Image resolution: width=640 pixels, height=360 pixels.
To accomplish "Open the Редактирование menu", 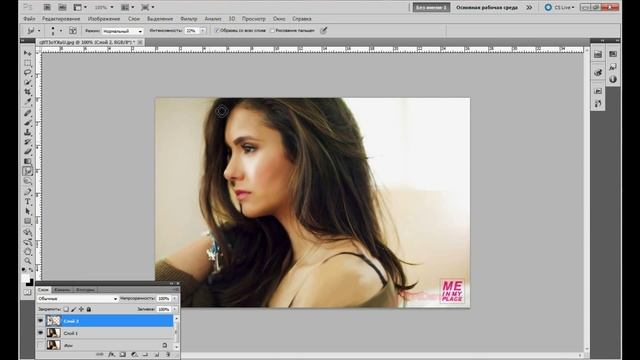I will [61, 19].
